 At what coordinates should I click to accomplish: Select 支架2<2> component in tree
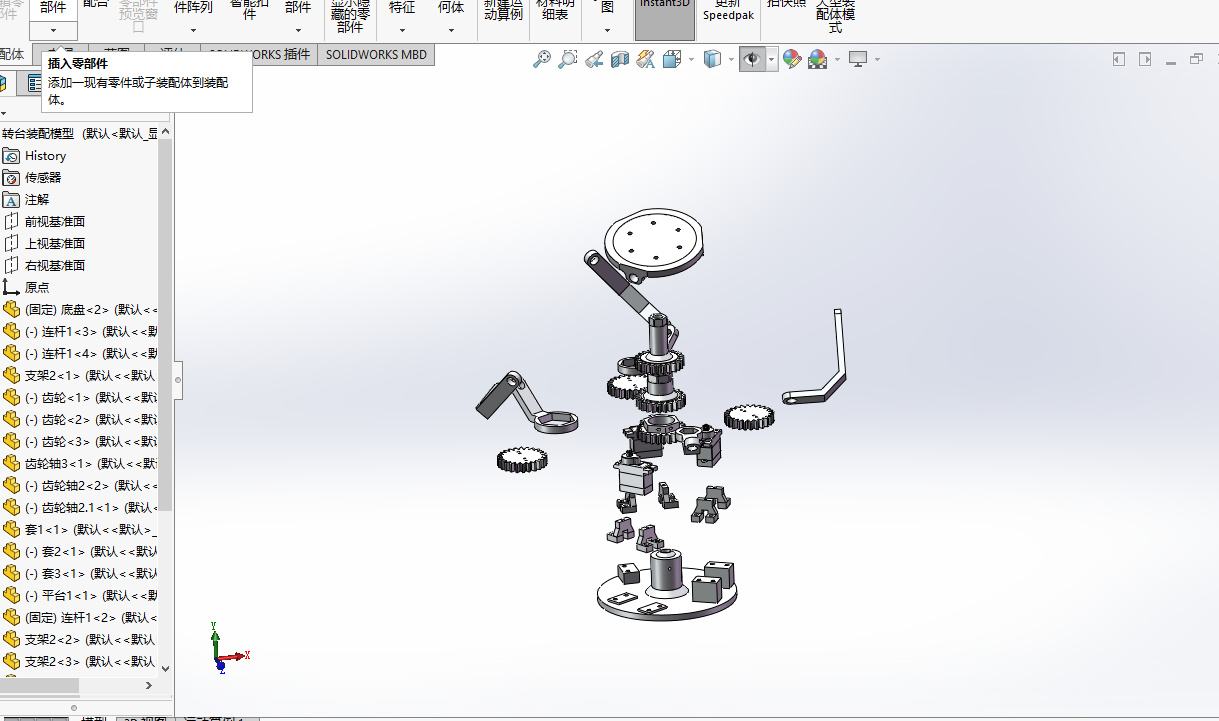click(x=78, y=640)
